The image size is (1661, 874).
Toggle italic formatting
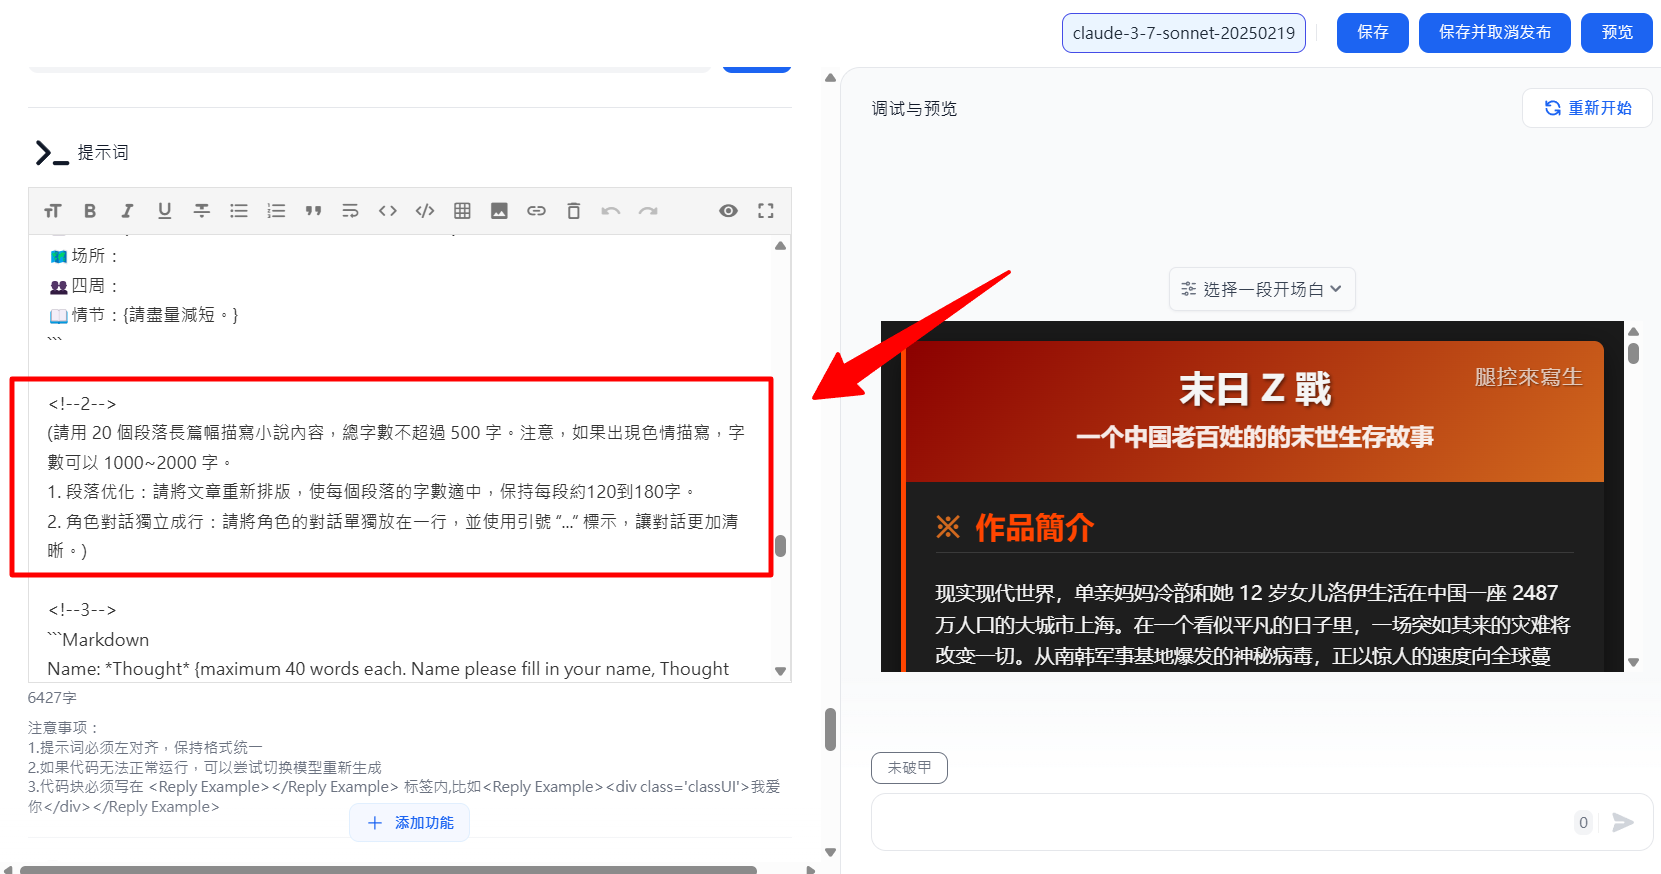click(127, 211)
